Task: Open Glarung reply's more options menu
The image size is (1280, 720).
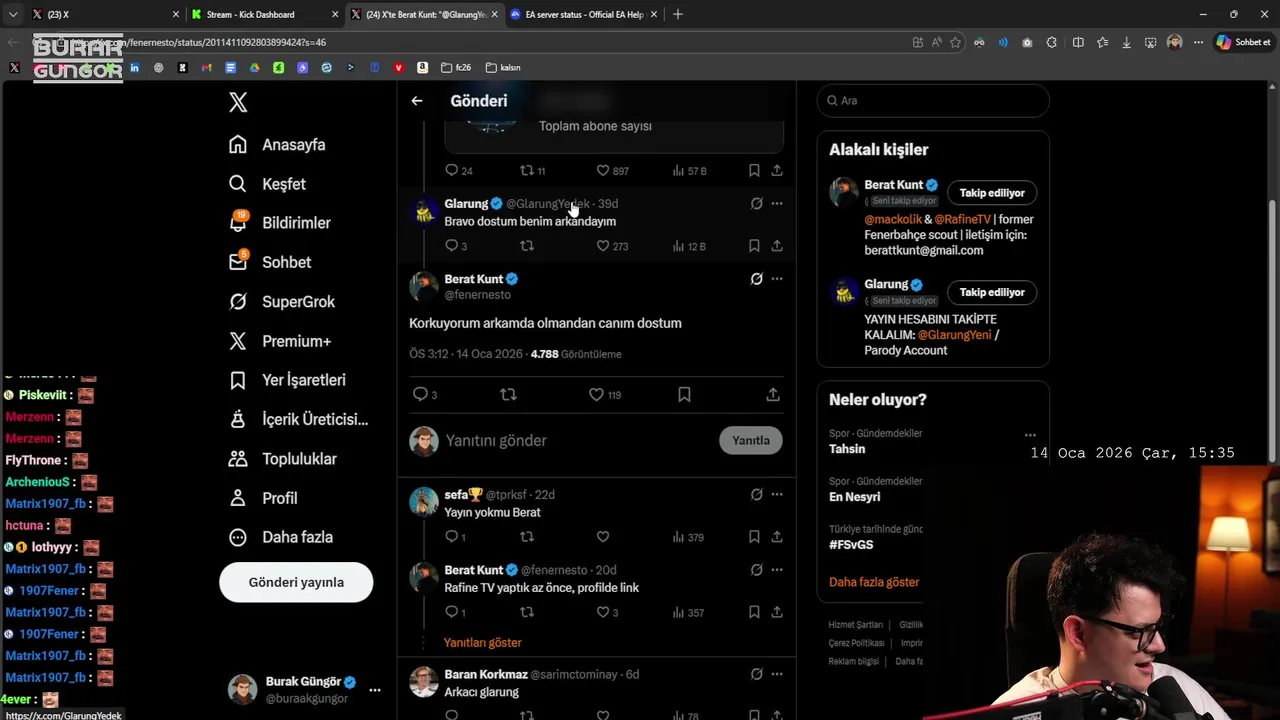Action: click(777, 204)
